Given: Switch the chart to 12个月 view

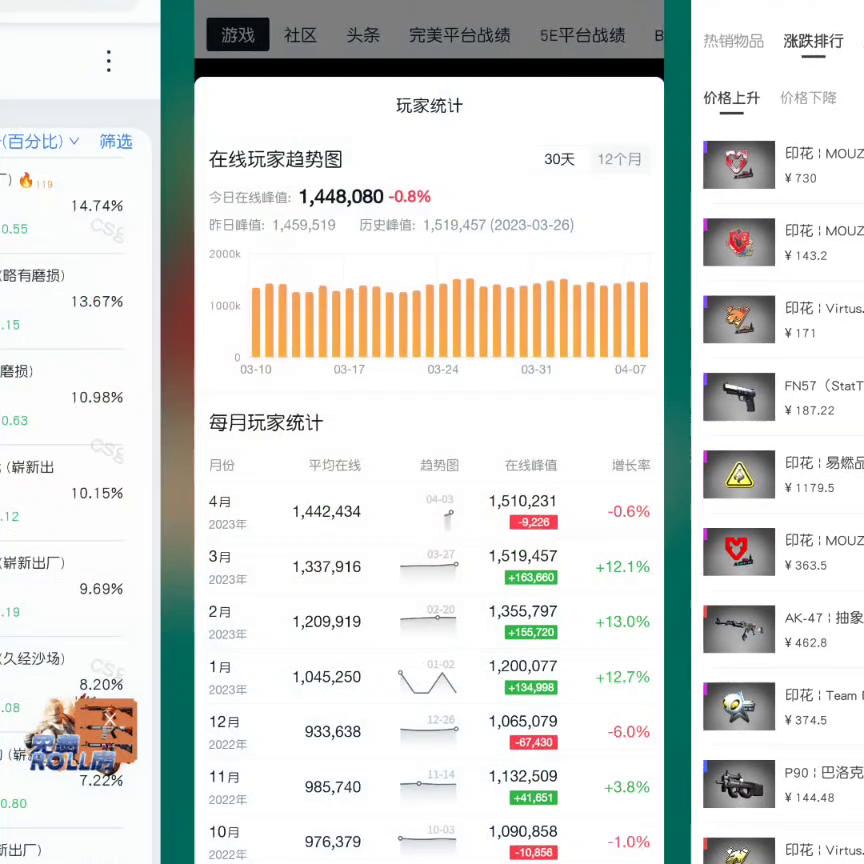Looking at the screenshot, I should (x=619, y=159).
